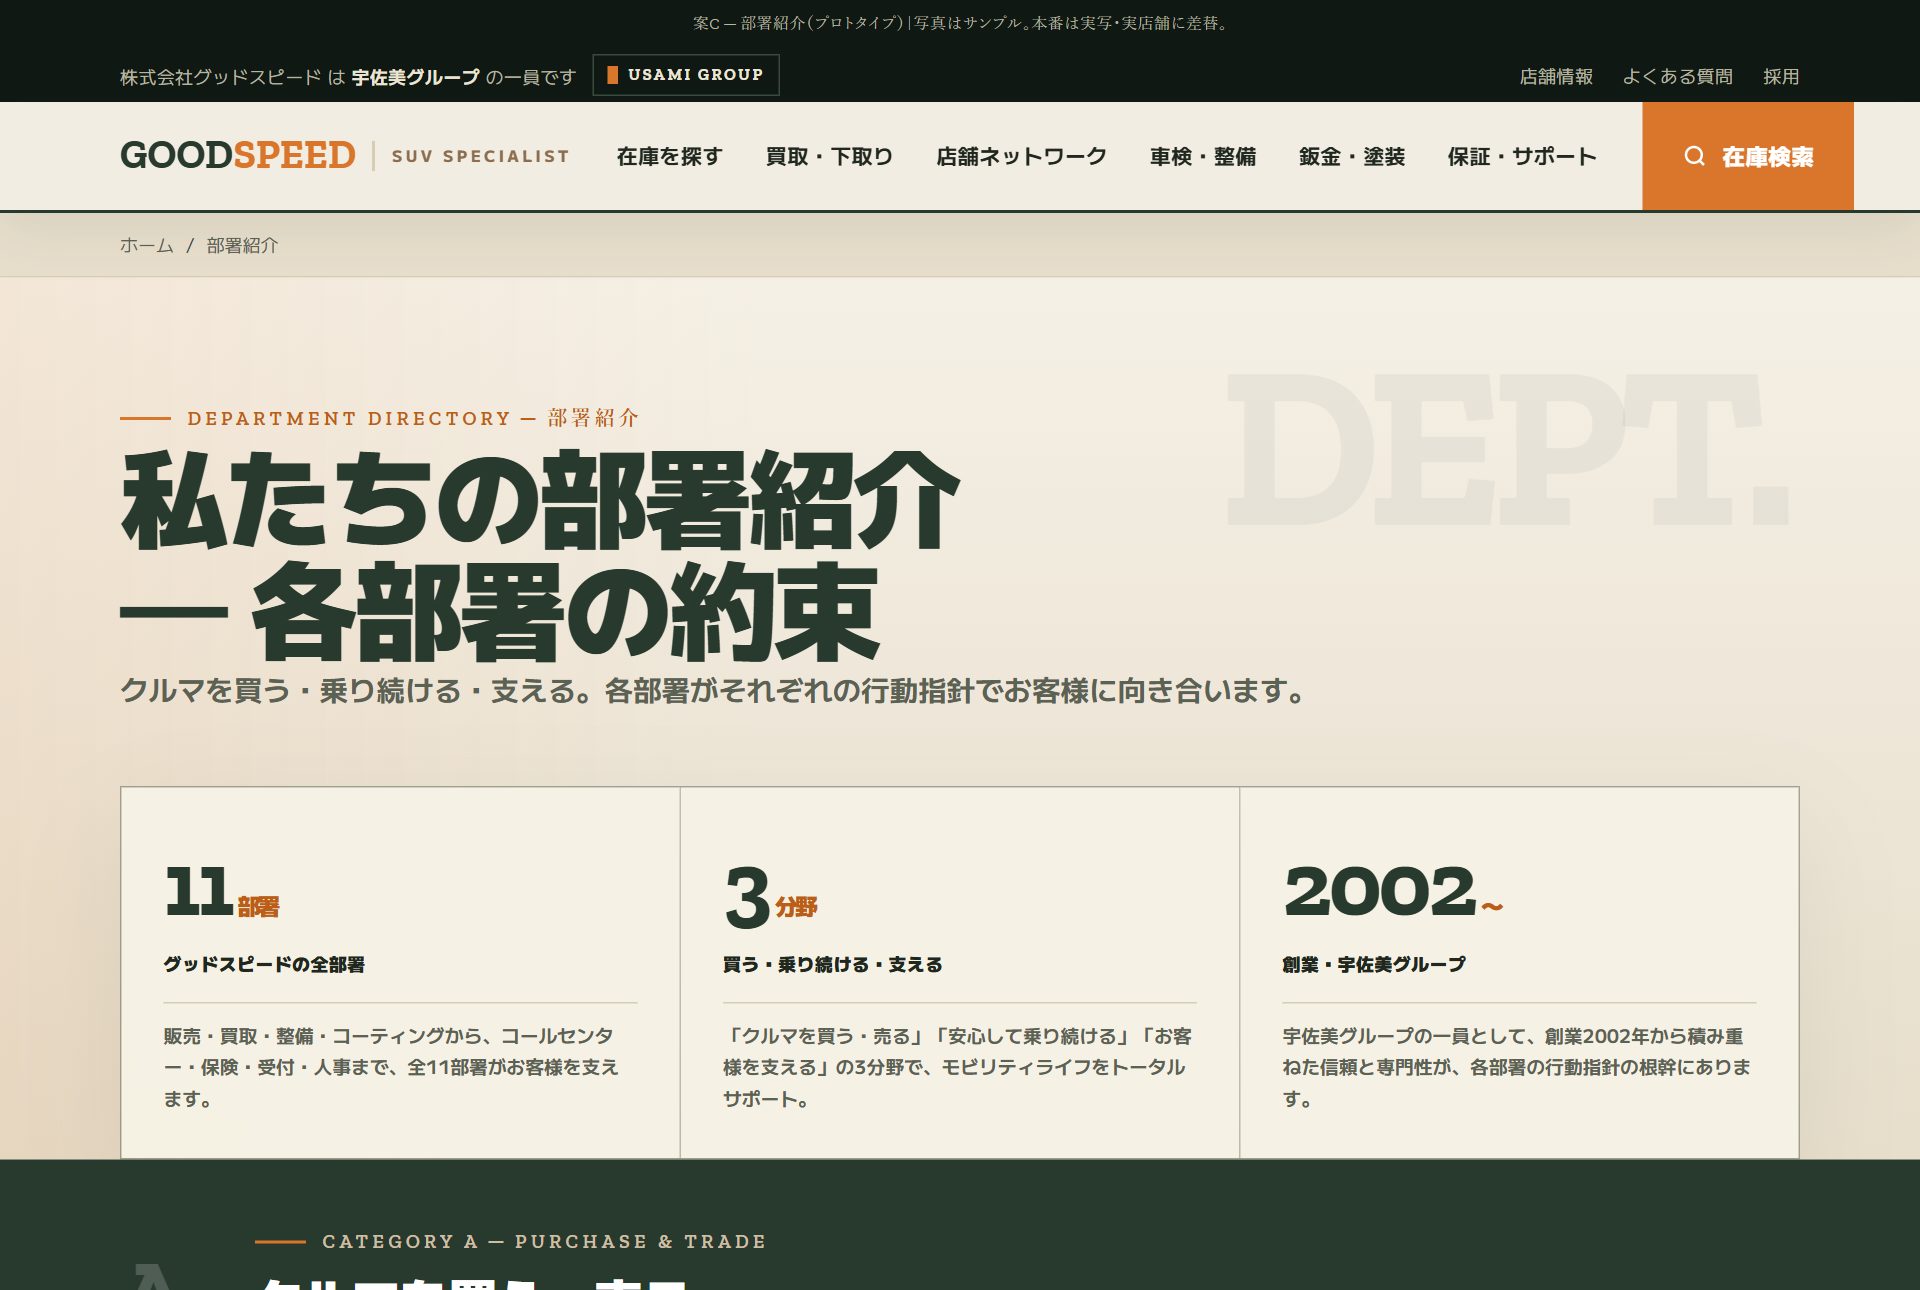Open 保証・サポート menu item
Image resolution: width=1920 pixels, height=1290 pixels.
point(1522,156)
